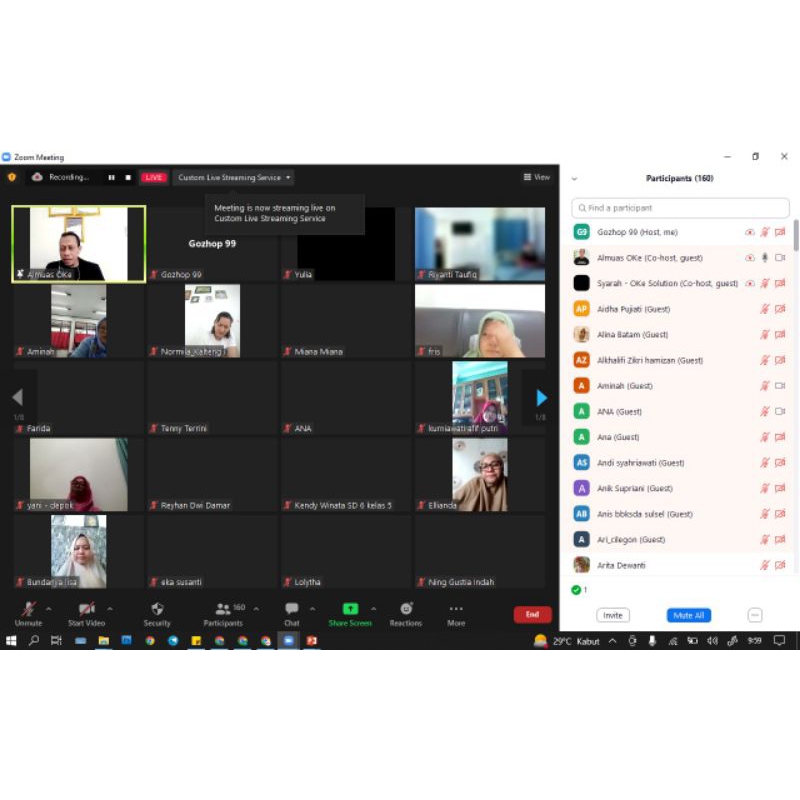
Task: Click the encryption shield icon
Action: [x=12, y=177]
